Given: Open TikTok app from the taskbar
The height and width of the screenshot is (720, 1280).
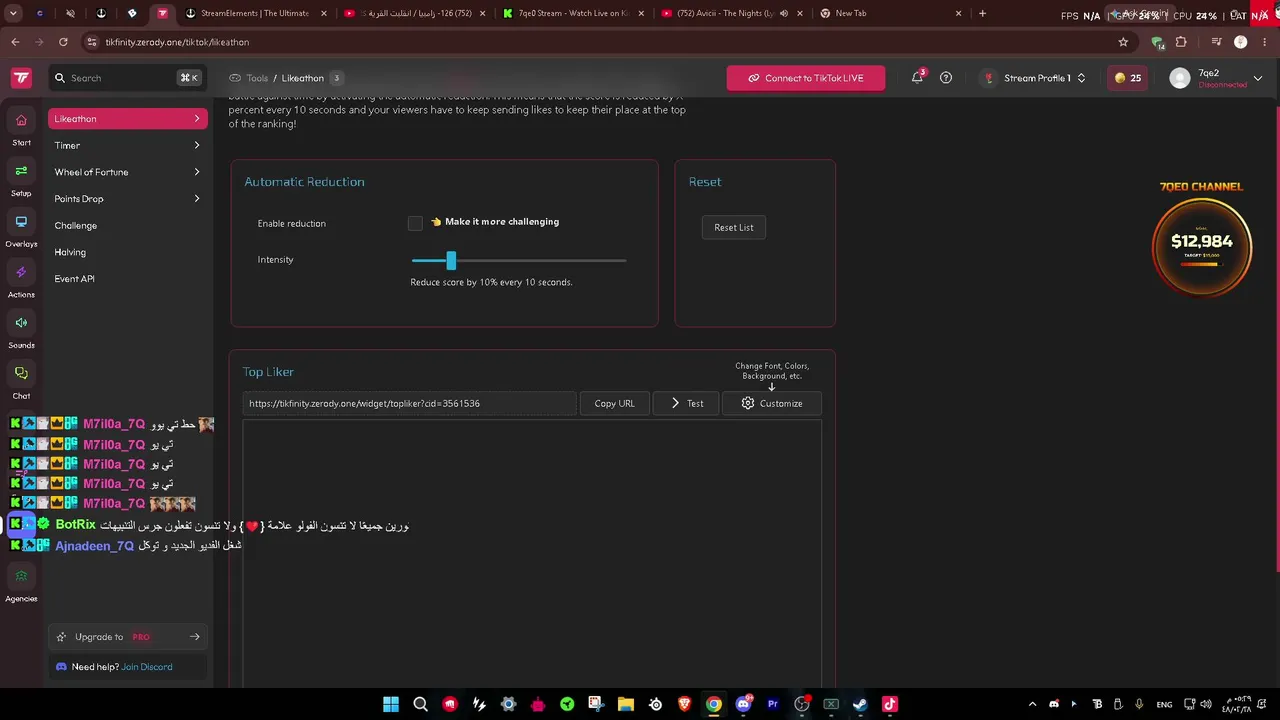Looking at the screenshot, I should click(890, 704).
